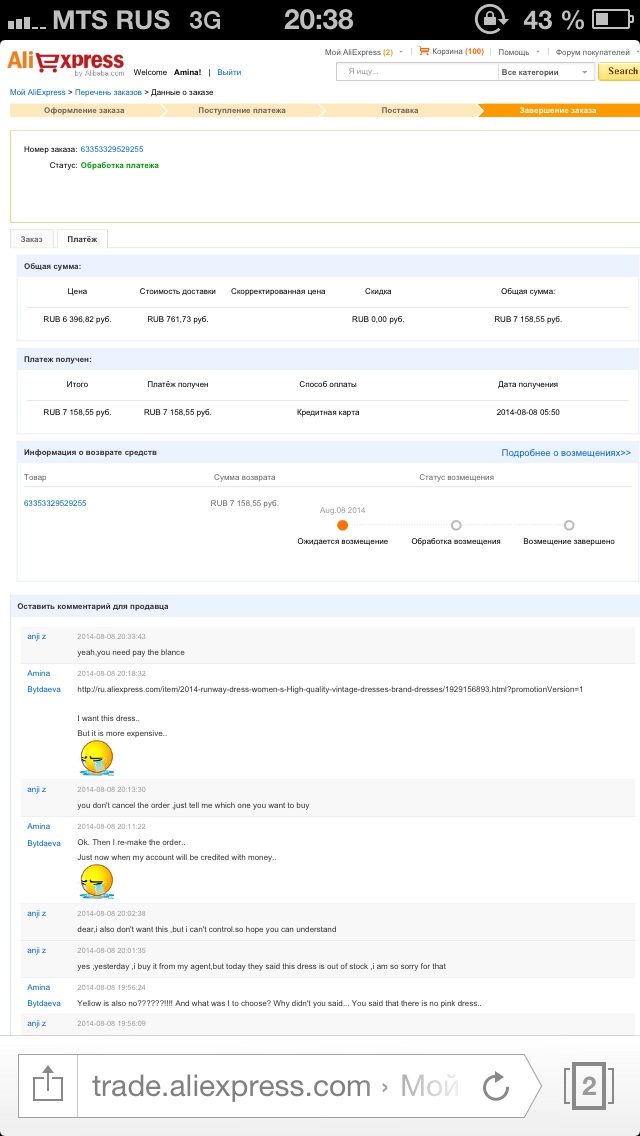Viewport: 640px width, 1136px height.
Task: Open Перечень заказов breadcrumb link
Action: (108, 92)
